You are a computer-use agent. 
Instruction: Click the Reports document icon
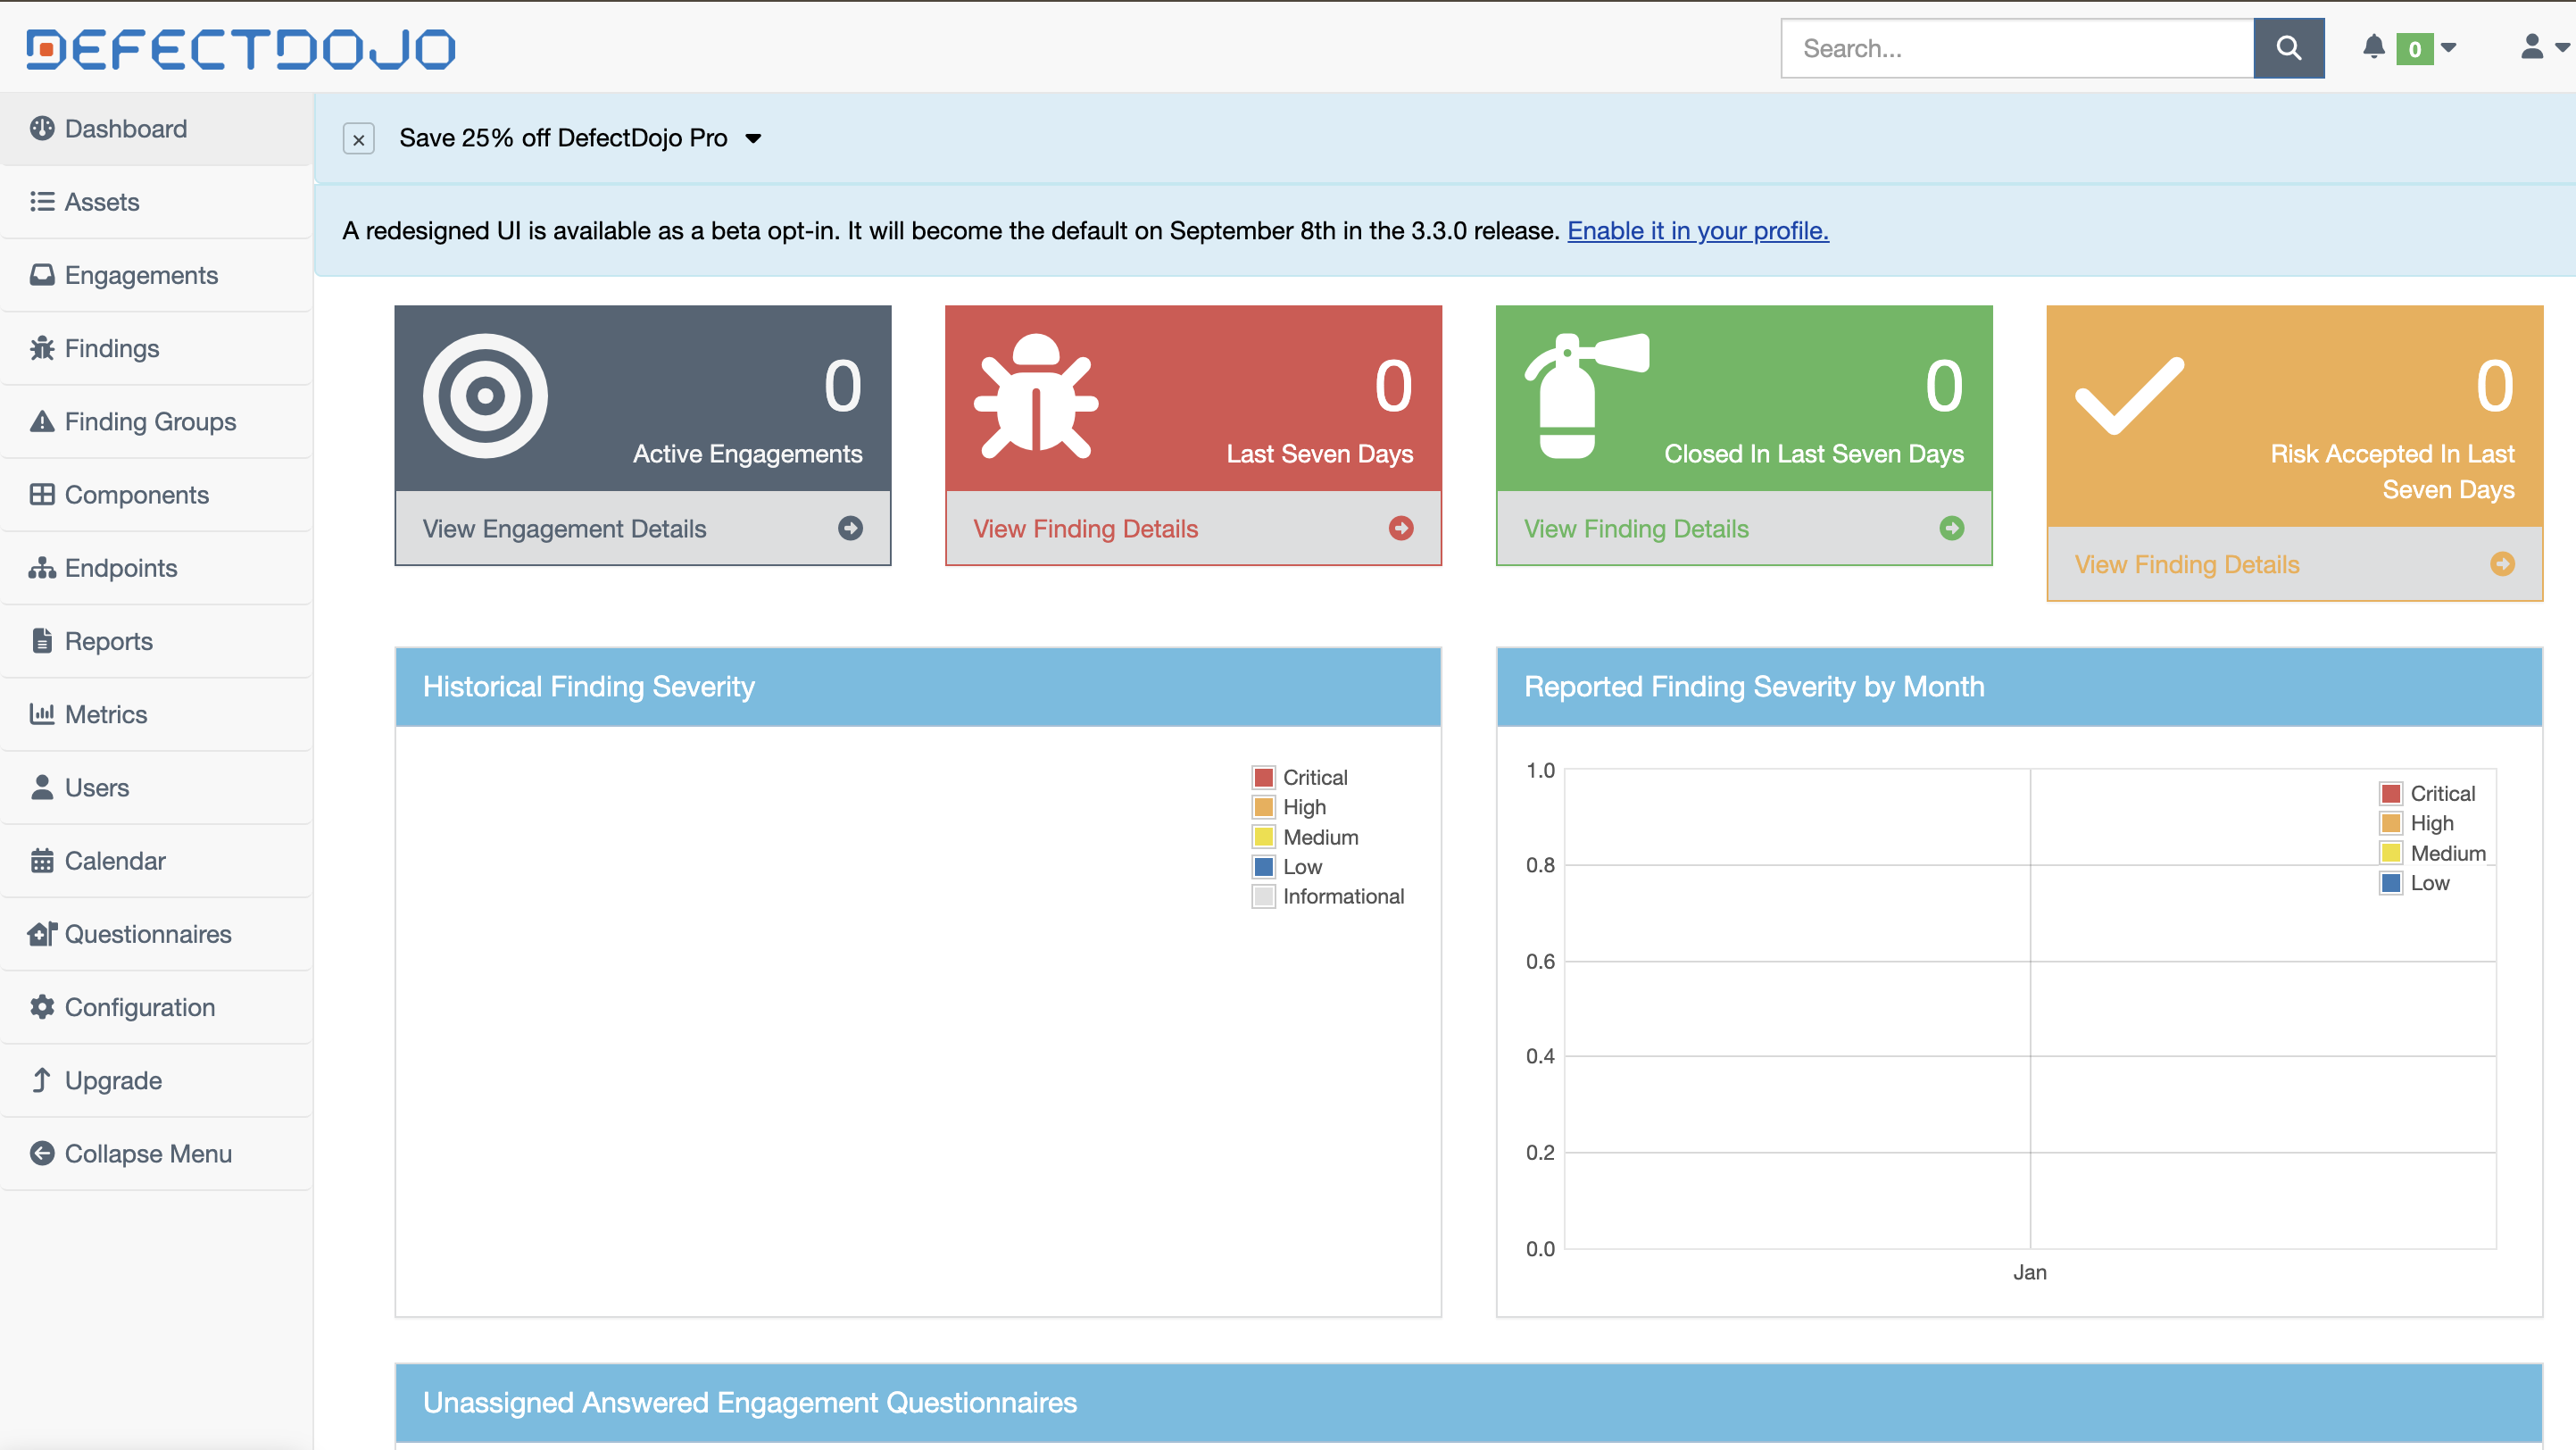coord(42,641)
